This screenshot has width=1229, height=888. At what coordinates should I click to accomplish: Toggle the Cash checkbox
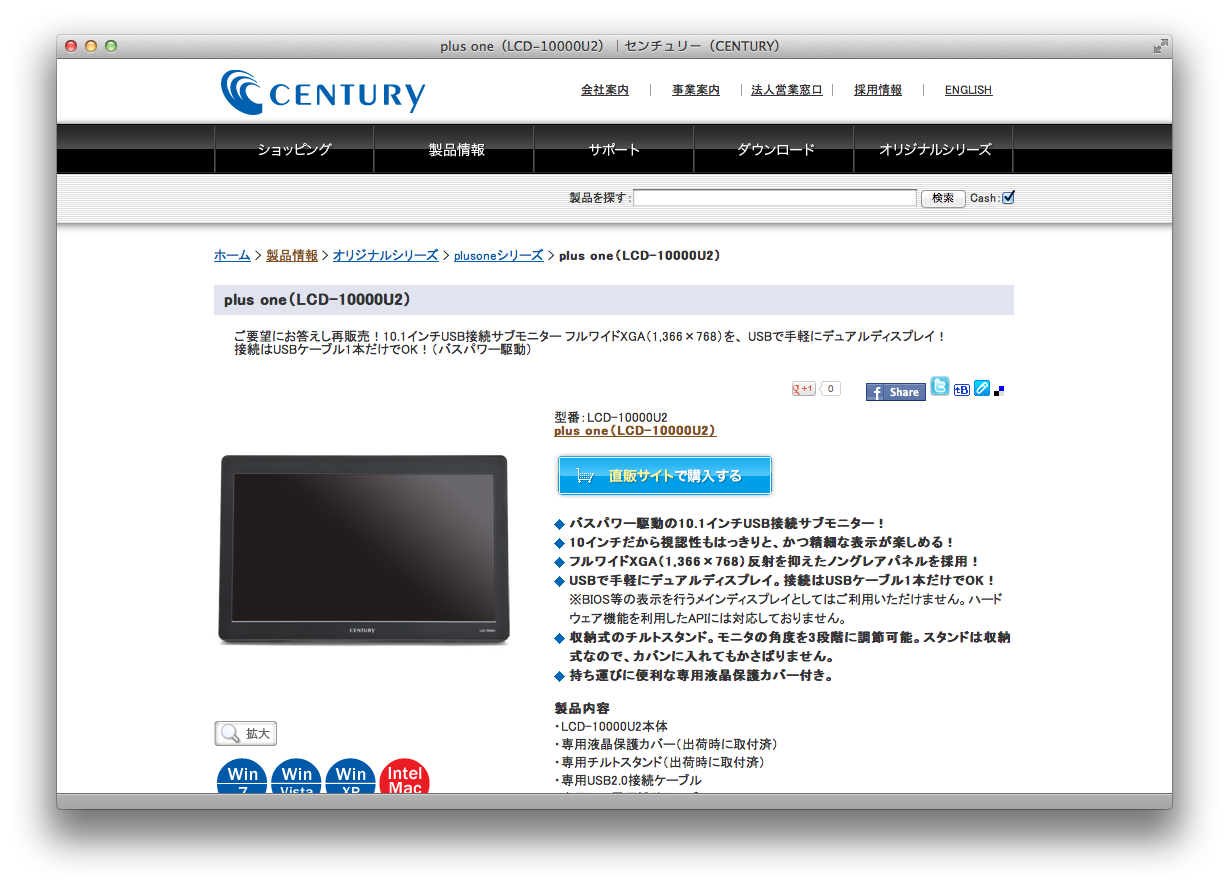[x=1008, y=197]
